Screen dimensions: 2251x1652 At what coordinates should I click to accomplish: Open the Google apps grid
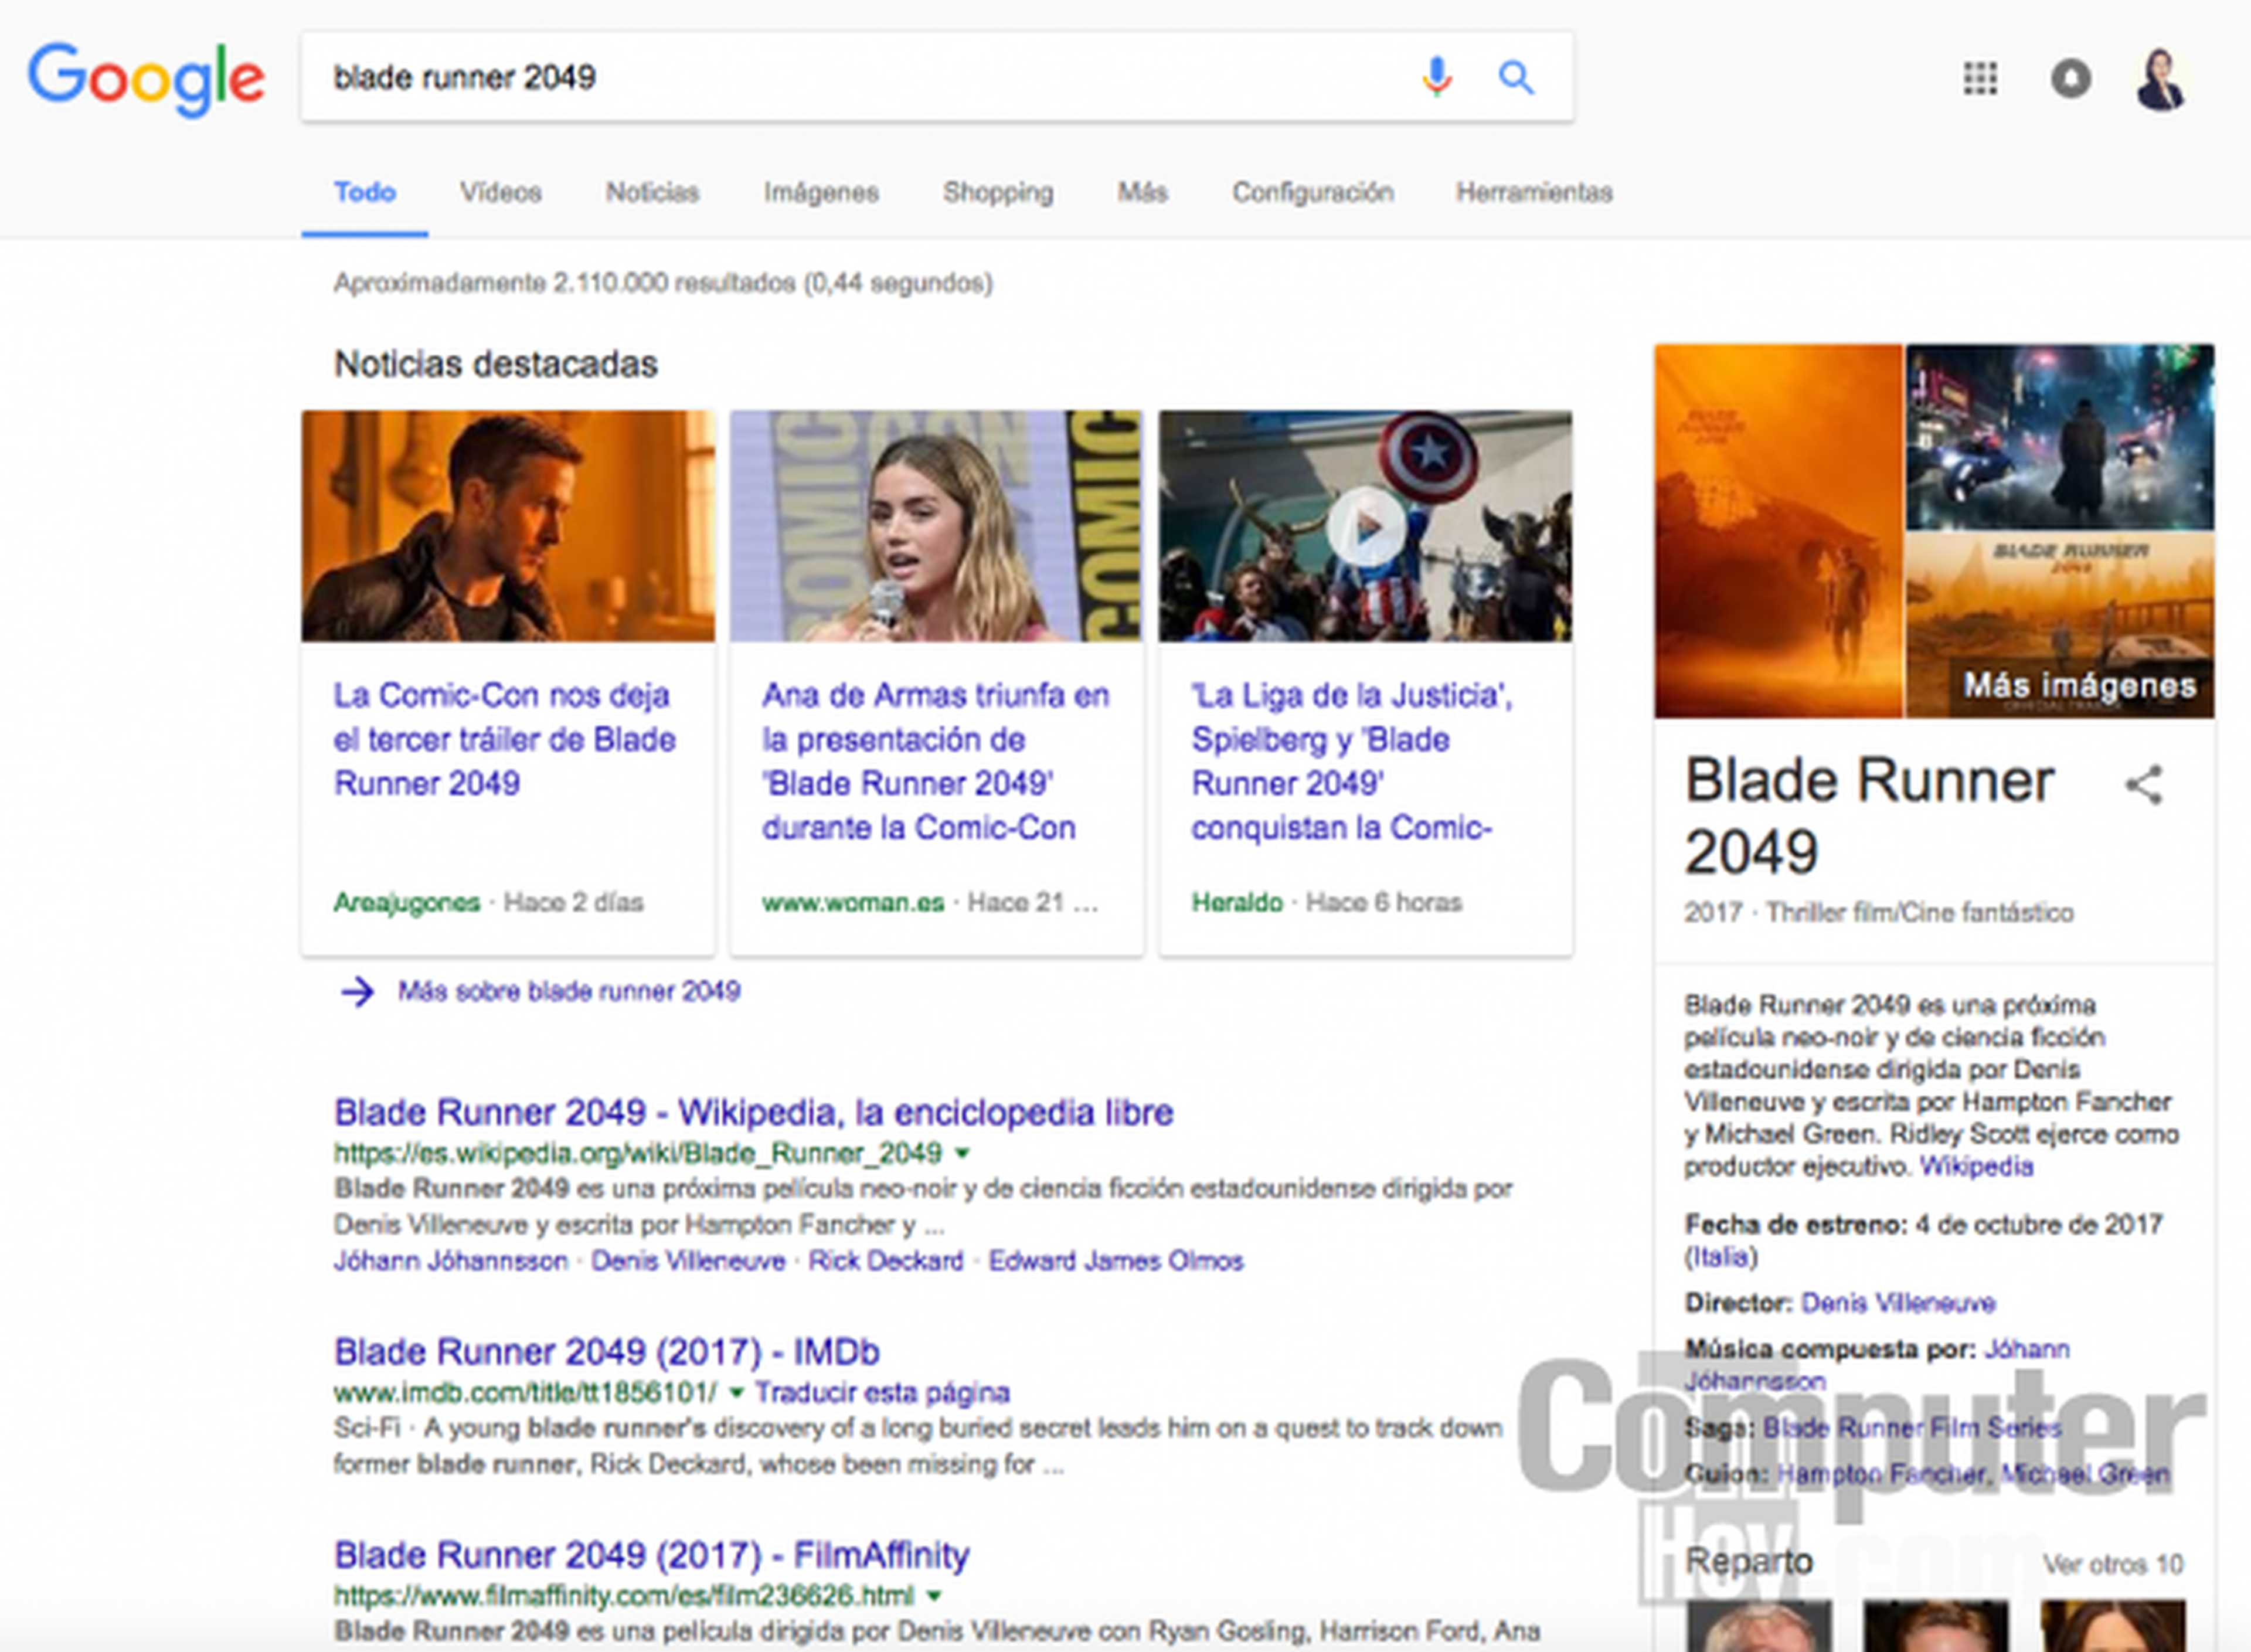1980,78
